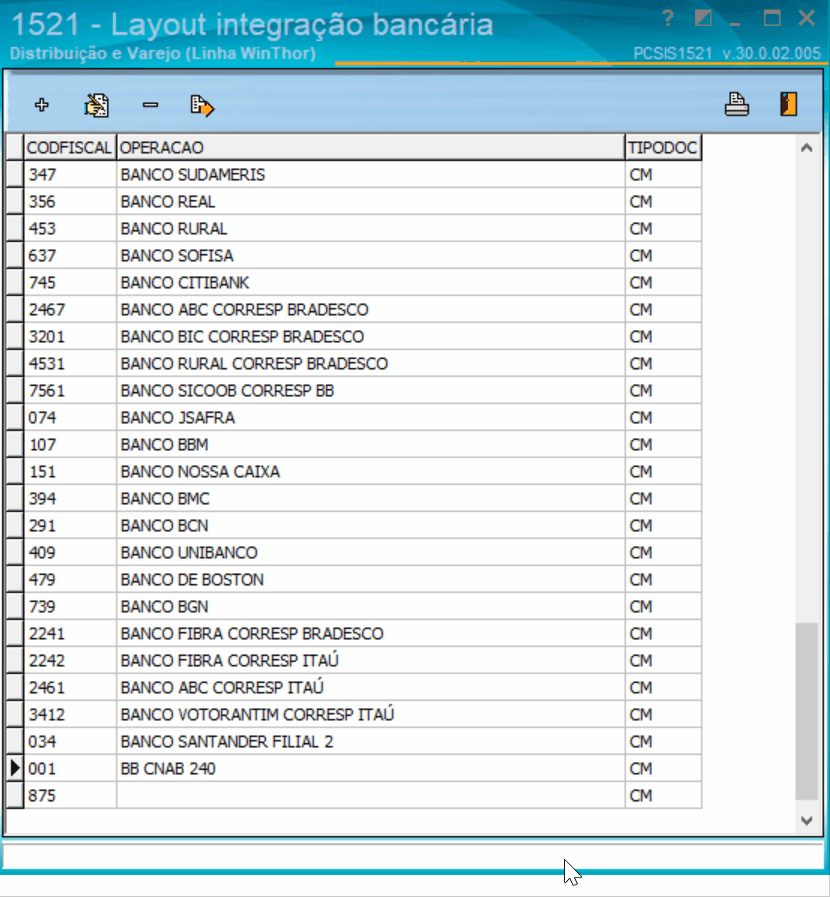
Task: Add a new layout with the plus icon
Action: 41,105
